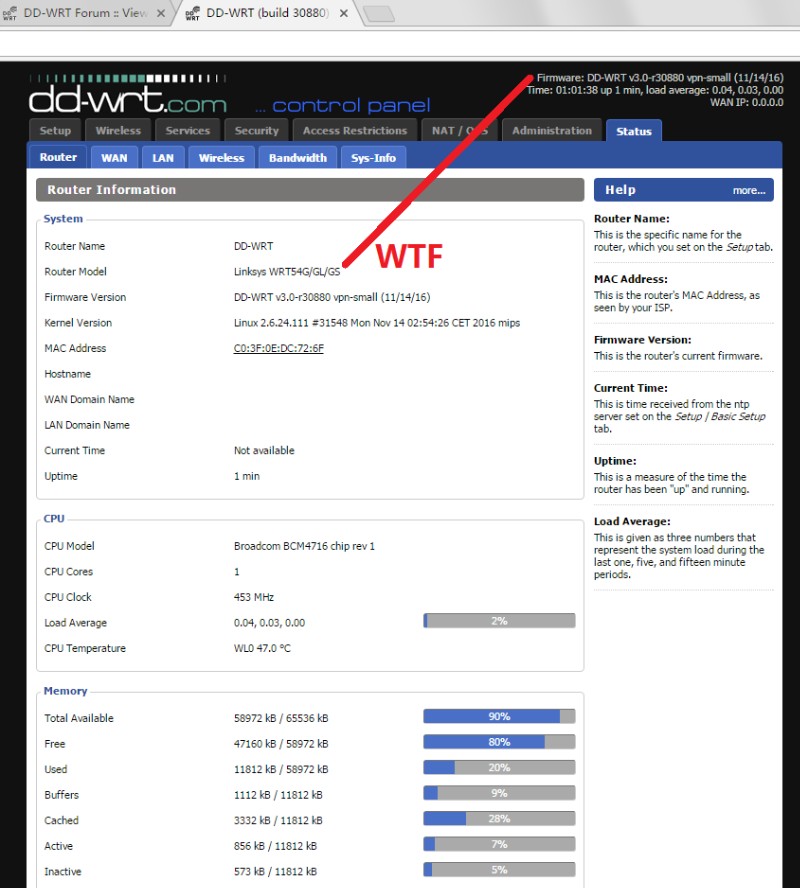Switch to the DD-WRT Forum browser tab
The height and width of the screenshot is (888, 800).
[85, 13]
